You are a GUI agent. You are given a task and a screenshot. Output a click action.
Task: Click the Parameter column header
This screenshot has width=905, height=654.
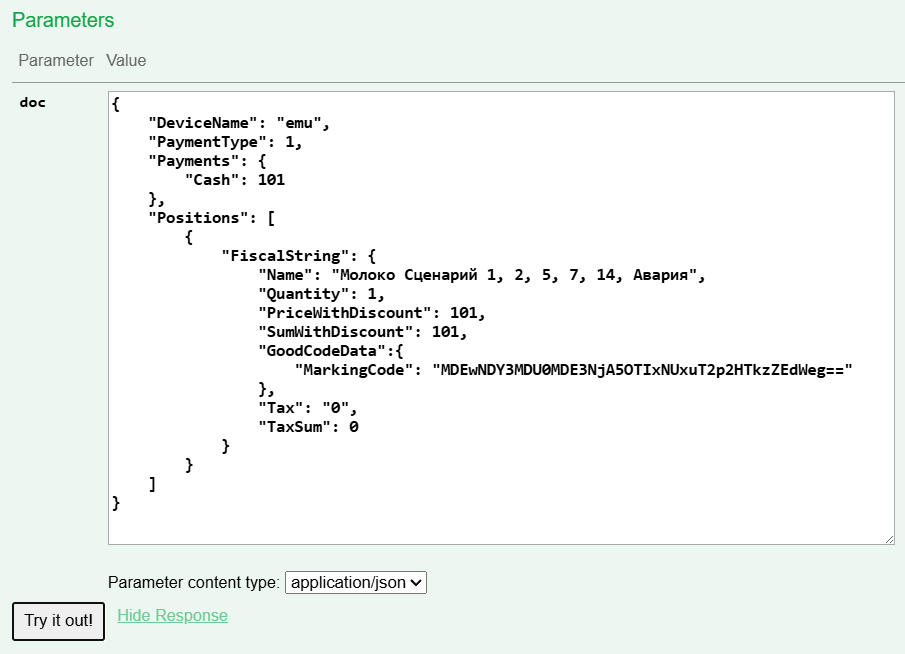click(x=56, y=61)
